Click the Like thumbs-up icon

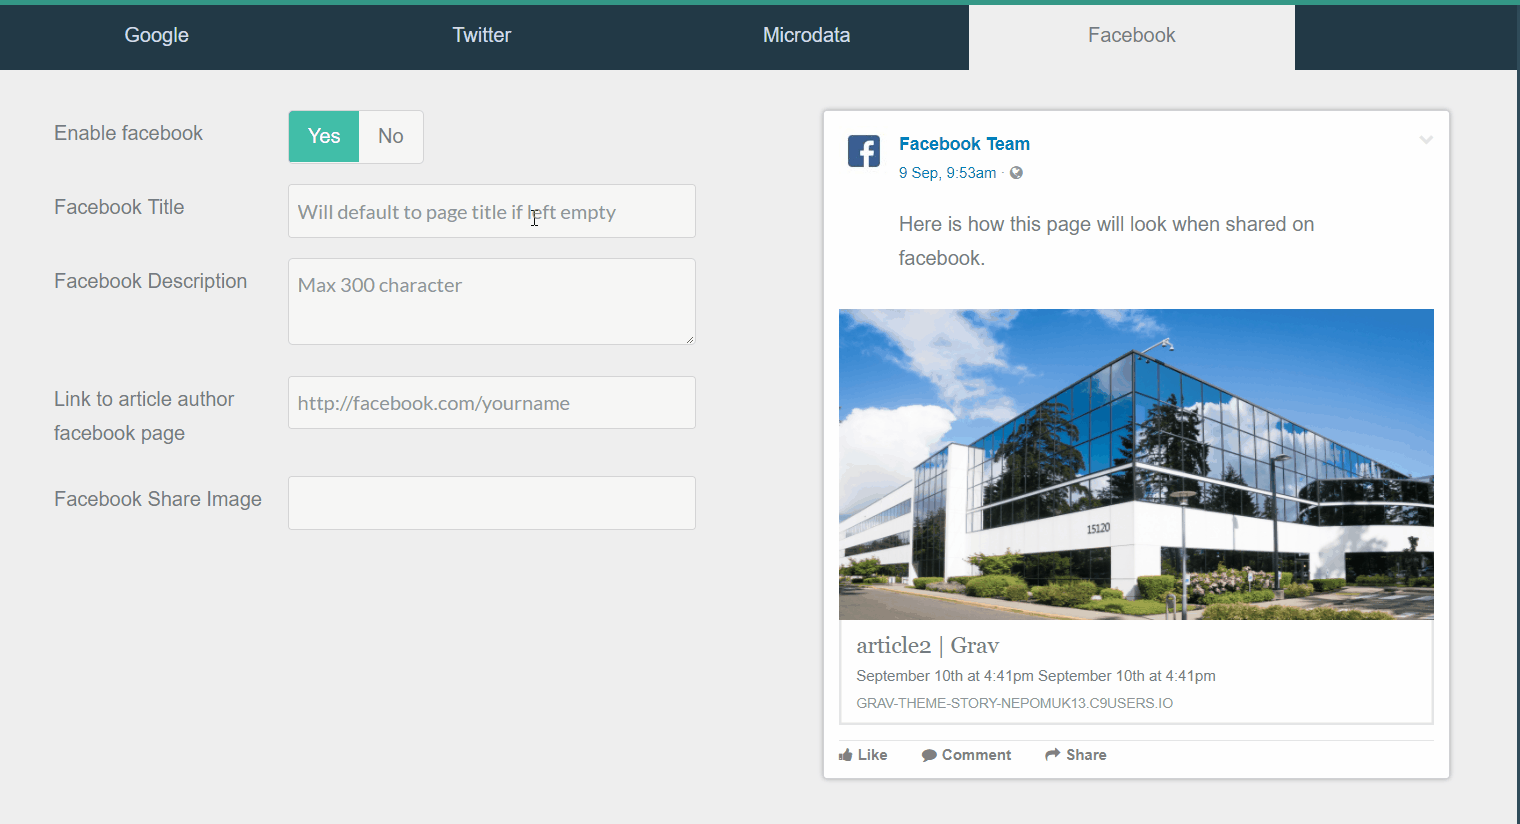pos(846,755)
